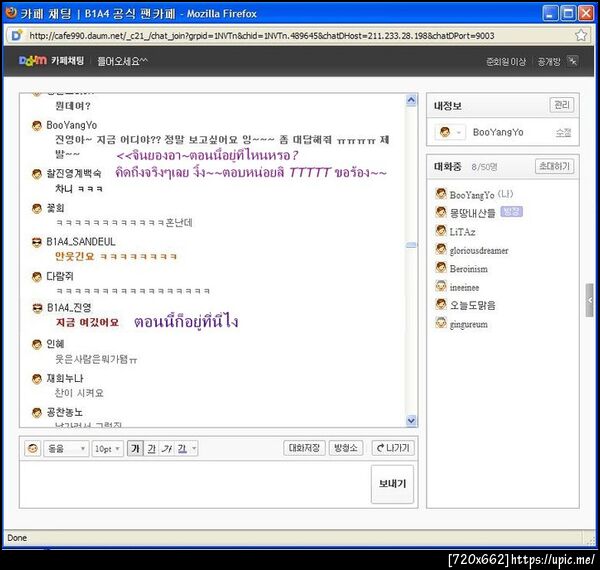Select BooYangYo in participant list
The height and width of the screenshot is (570, 600).
[x=474, y=194]
